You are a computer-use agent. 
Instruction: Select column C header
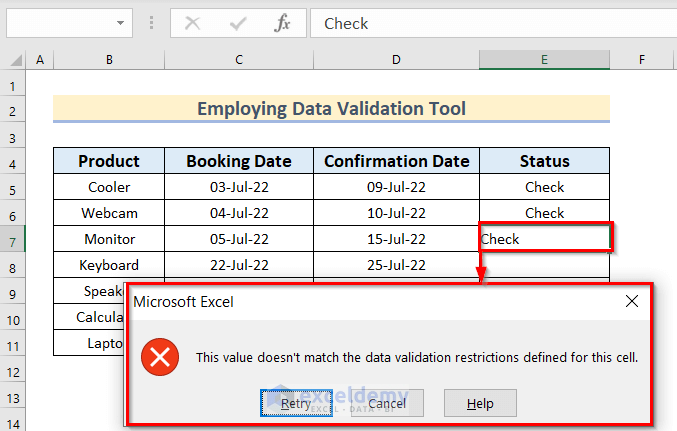(x=239, y=60)
